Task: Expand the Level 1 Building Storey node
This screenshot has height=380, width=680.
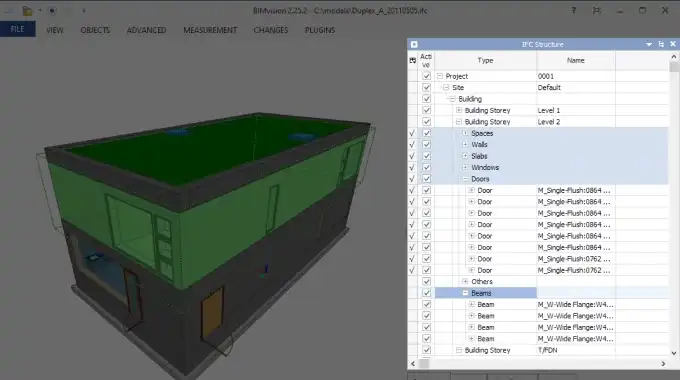Action: click(x=459, y=110)
